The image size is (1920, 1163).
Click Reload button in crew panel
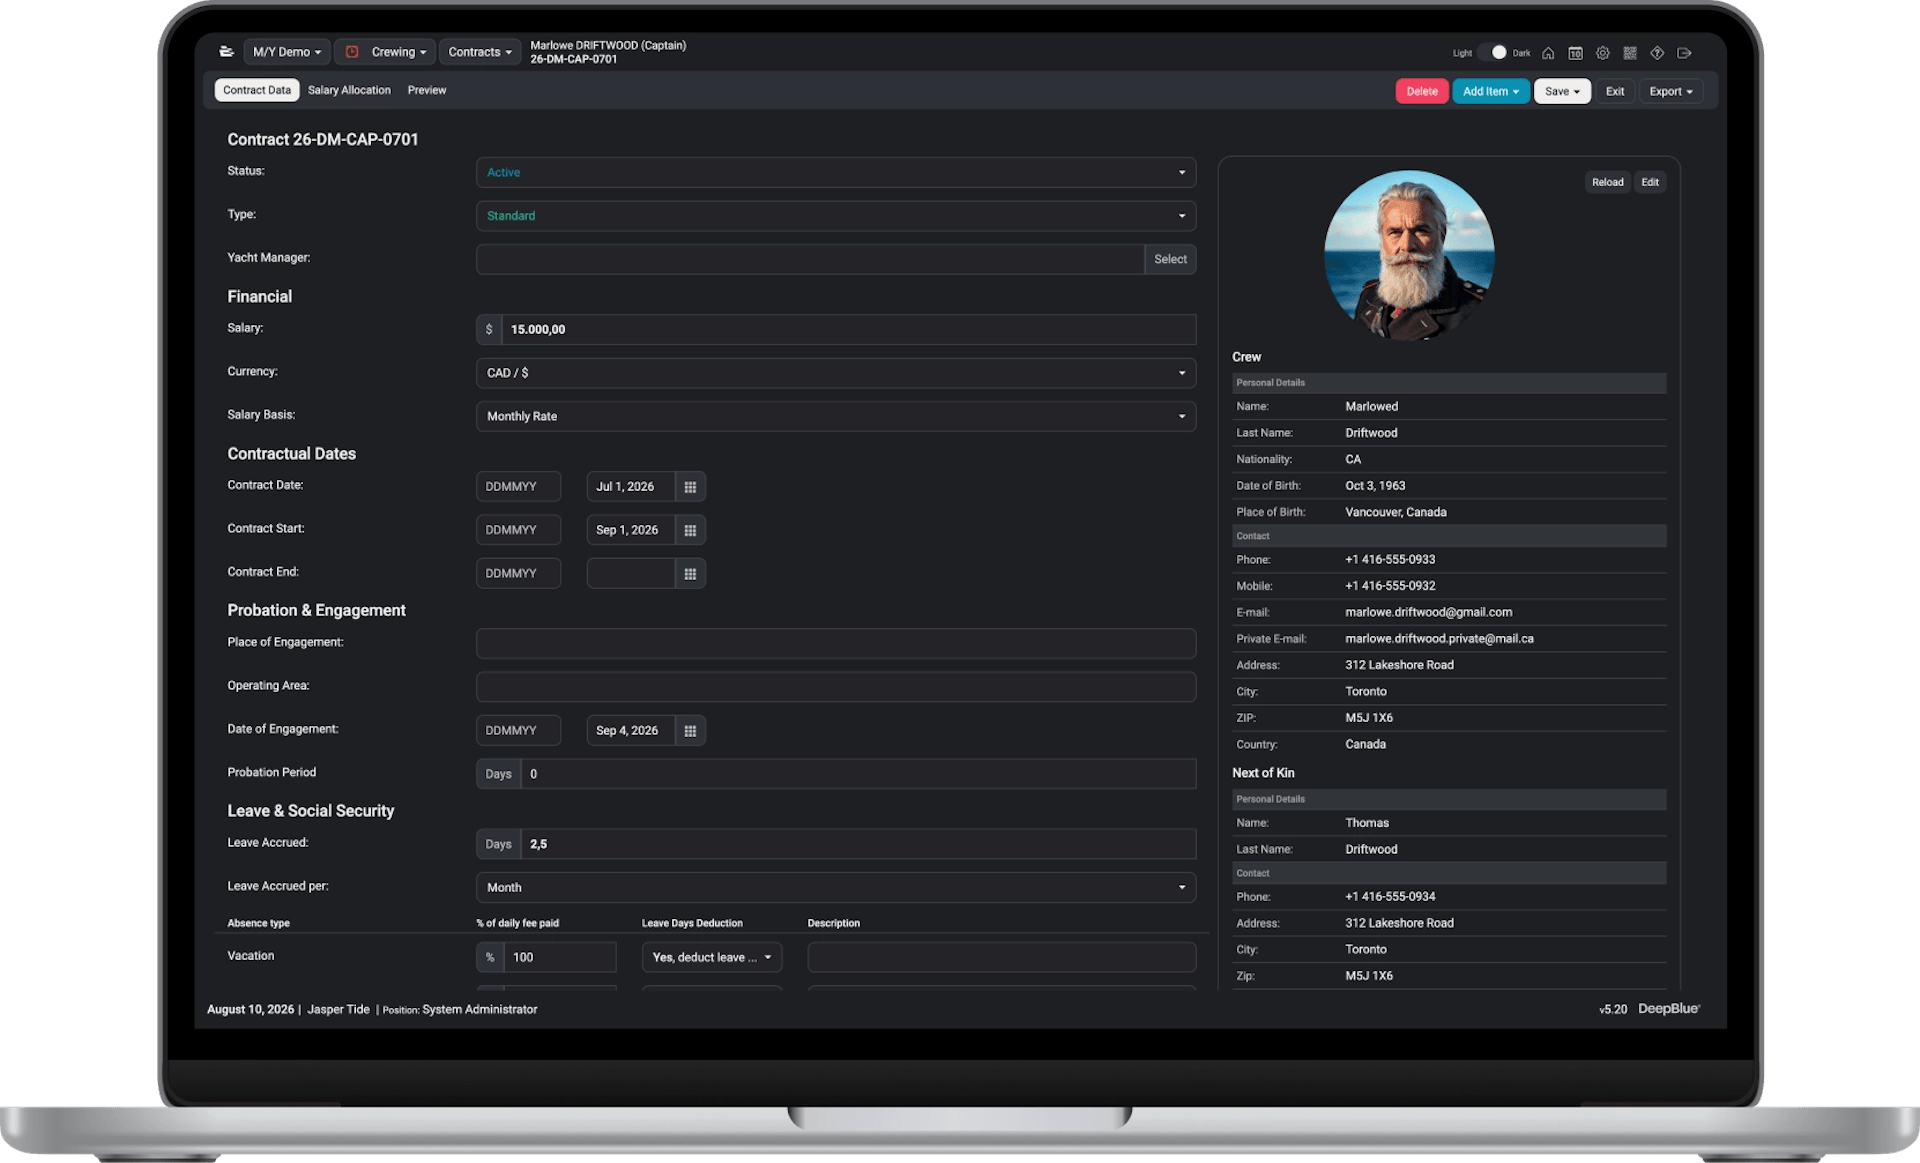click(x=1608, y=182)
